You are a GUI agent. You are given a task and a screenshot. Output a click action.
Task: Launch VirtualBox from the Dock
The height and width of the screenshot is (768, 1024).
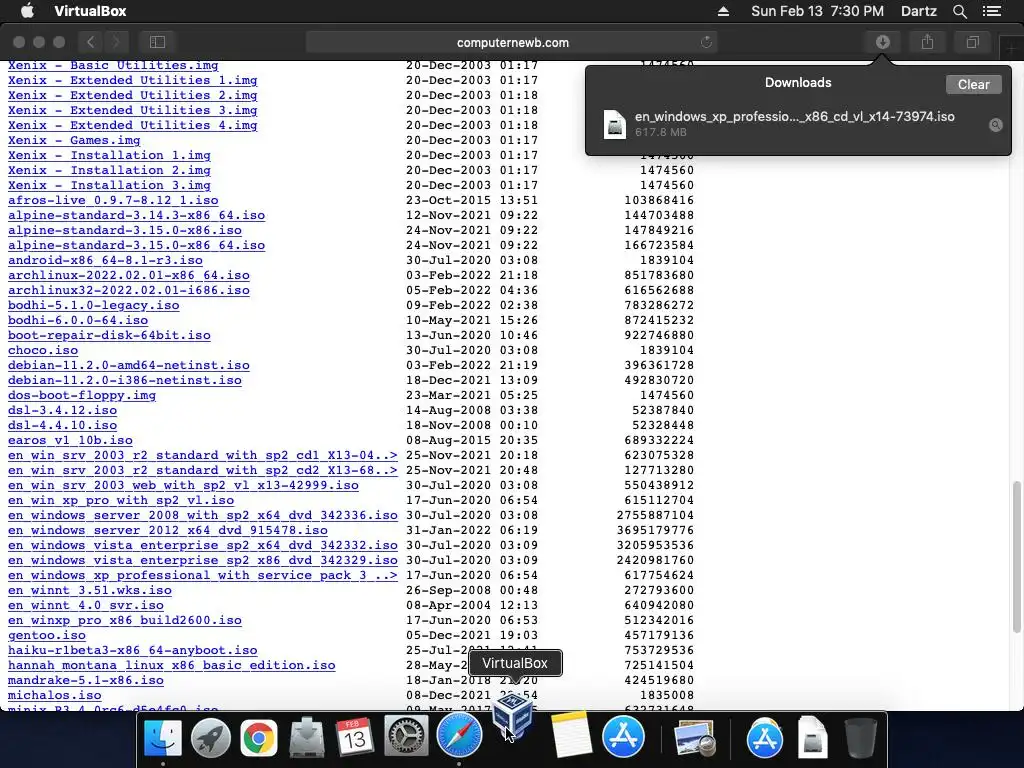(513, 717)
